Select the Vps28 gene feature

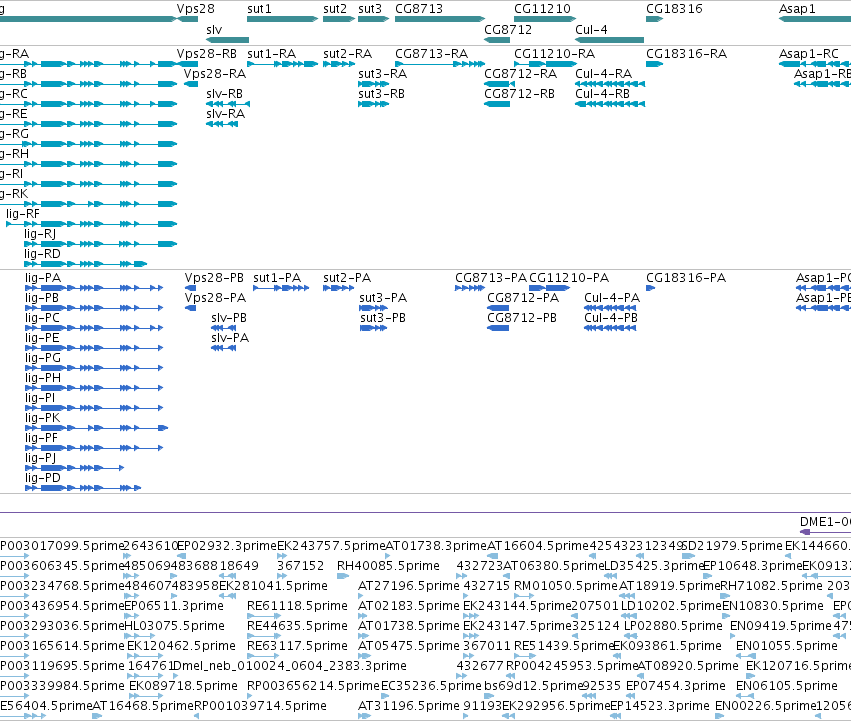188,19
